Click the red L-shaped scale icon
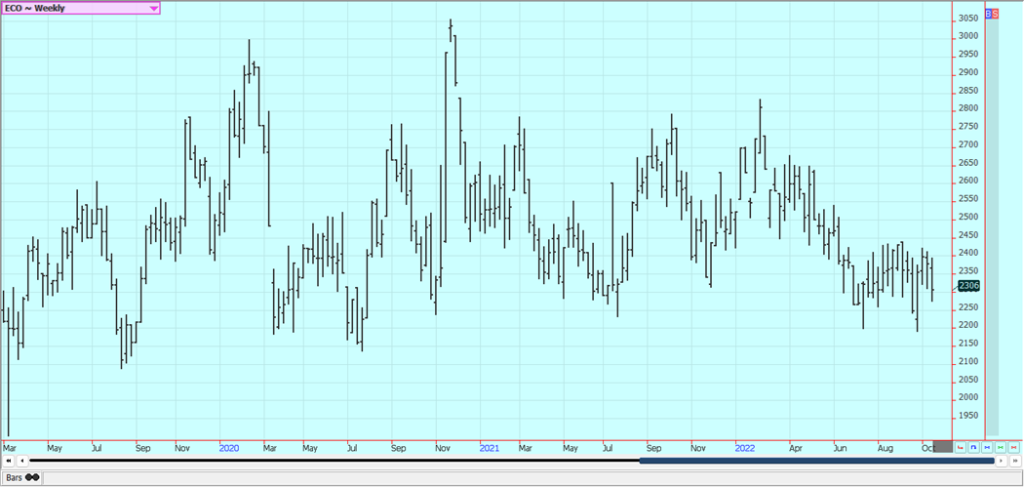This screenshot has width=1024, height=487. point(960,447)
